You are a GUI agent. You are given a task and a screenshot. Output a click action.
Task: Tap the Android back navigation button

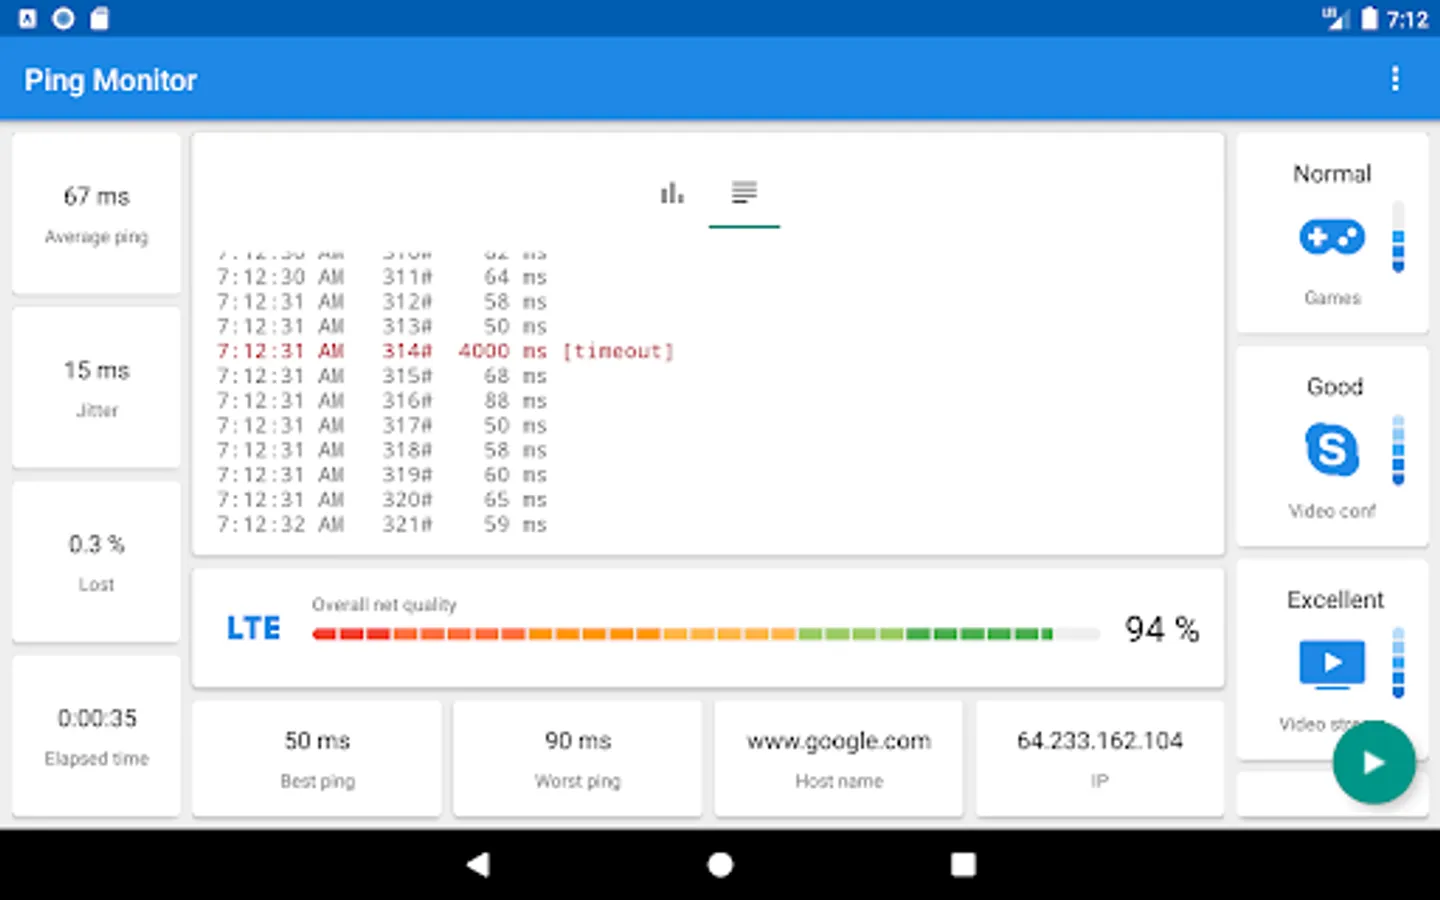coord(478,864)
